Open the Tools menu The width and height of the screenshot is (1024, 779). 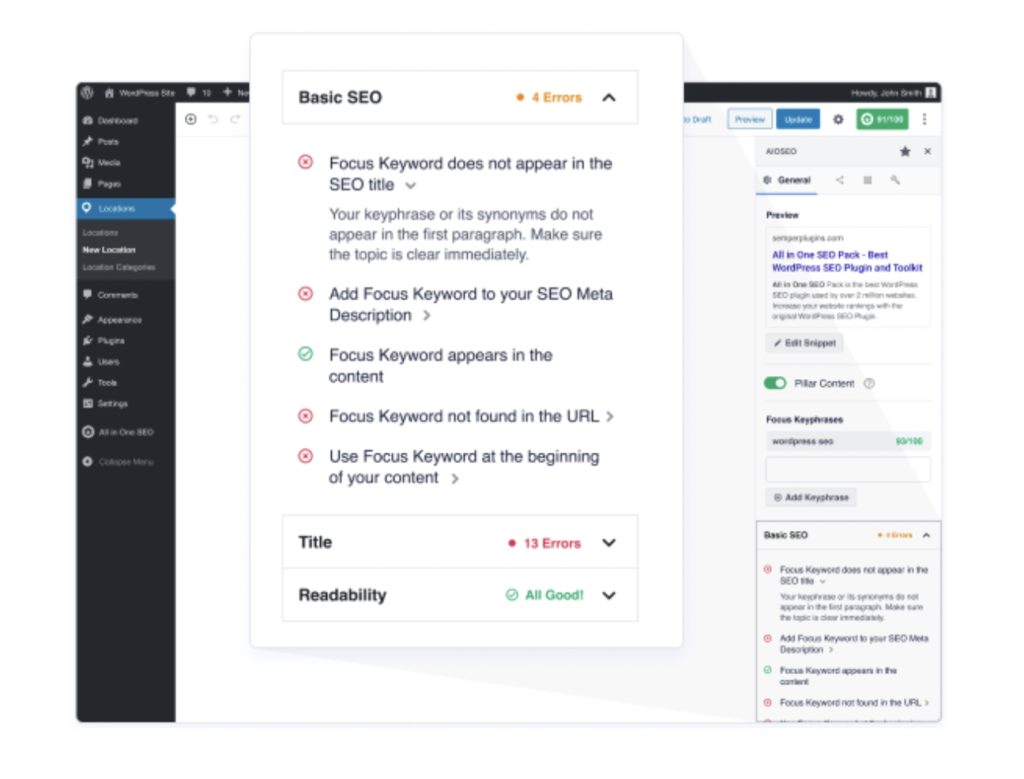point(100,383)
